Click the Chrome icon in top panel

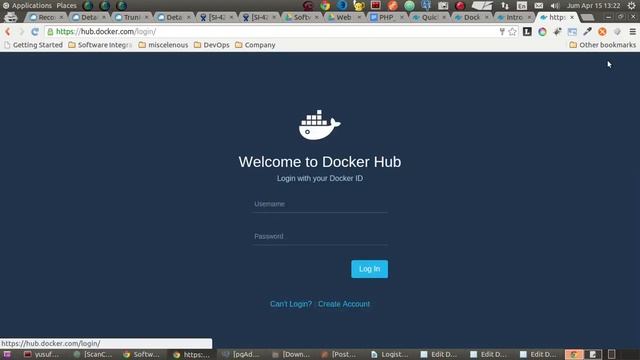point(325,5)
